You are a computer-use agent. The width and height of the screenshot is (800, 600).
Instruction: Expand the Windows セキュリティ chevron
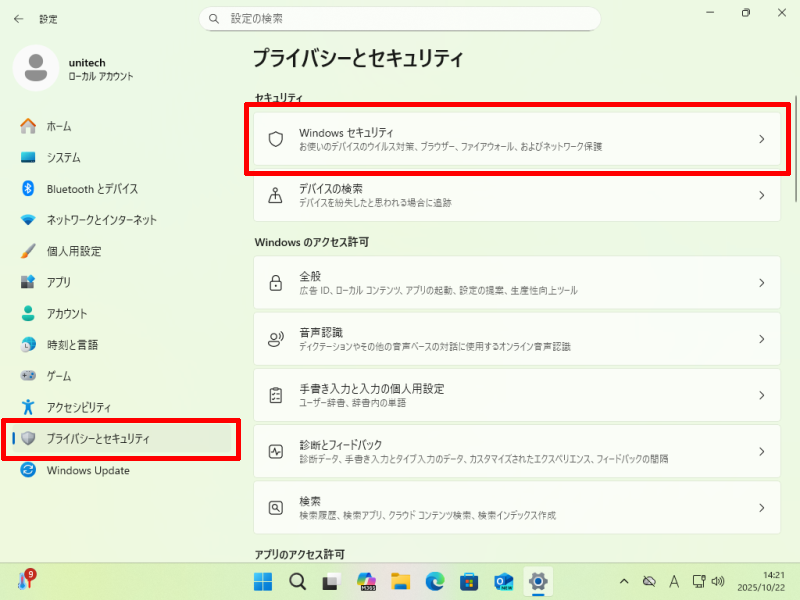(x=761, y=139)
